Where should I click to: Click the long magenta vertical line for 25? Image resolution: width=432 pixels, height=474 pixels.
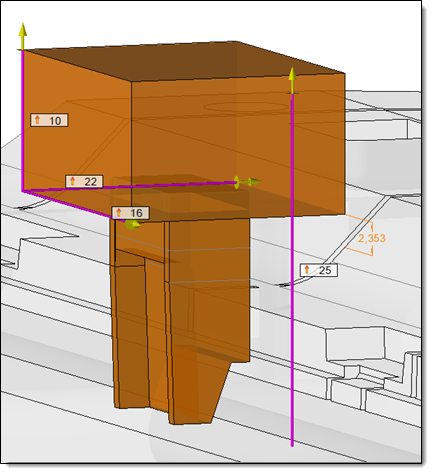click(x=292, y=270)
